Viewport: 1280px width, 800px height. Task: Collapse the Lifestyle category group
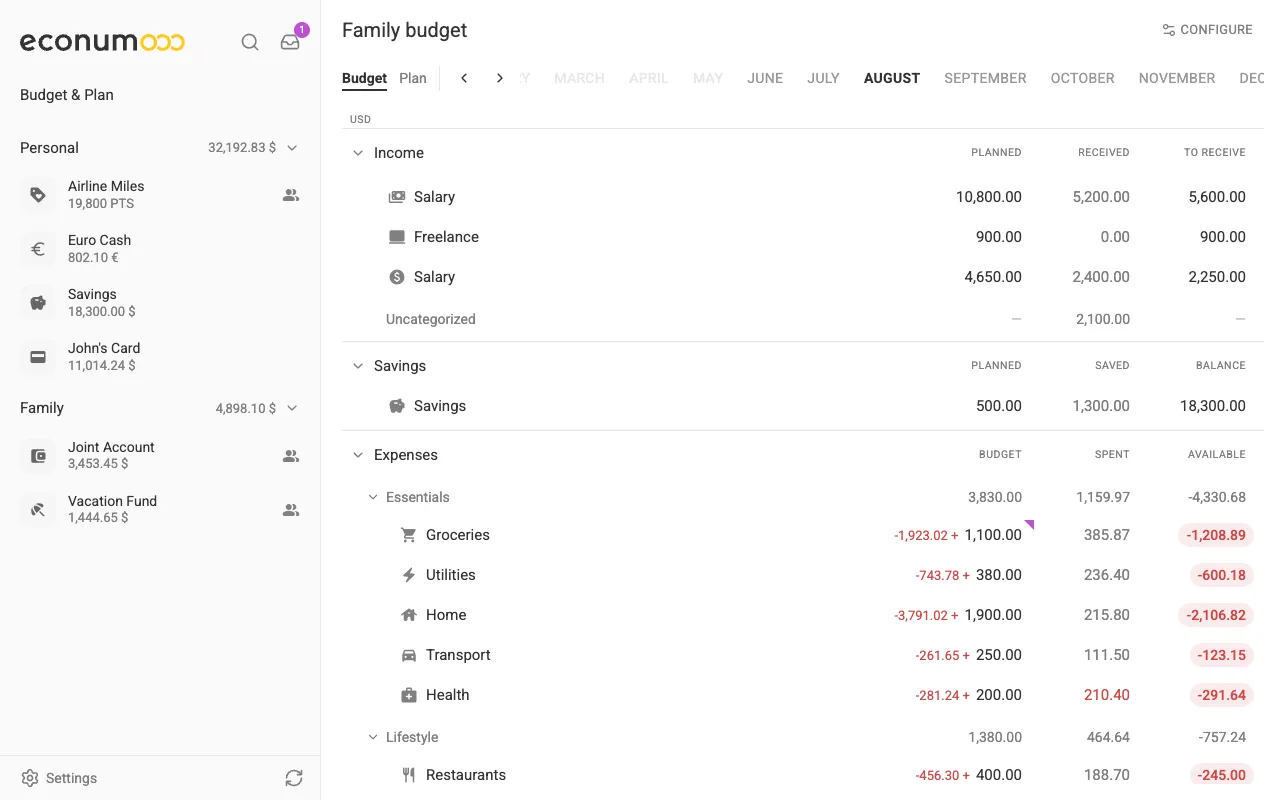pos(373,737)
